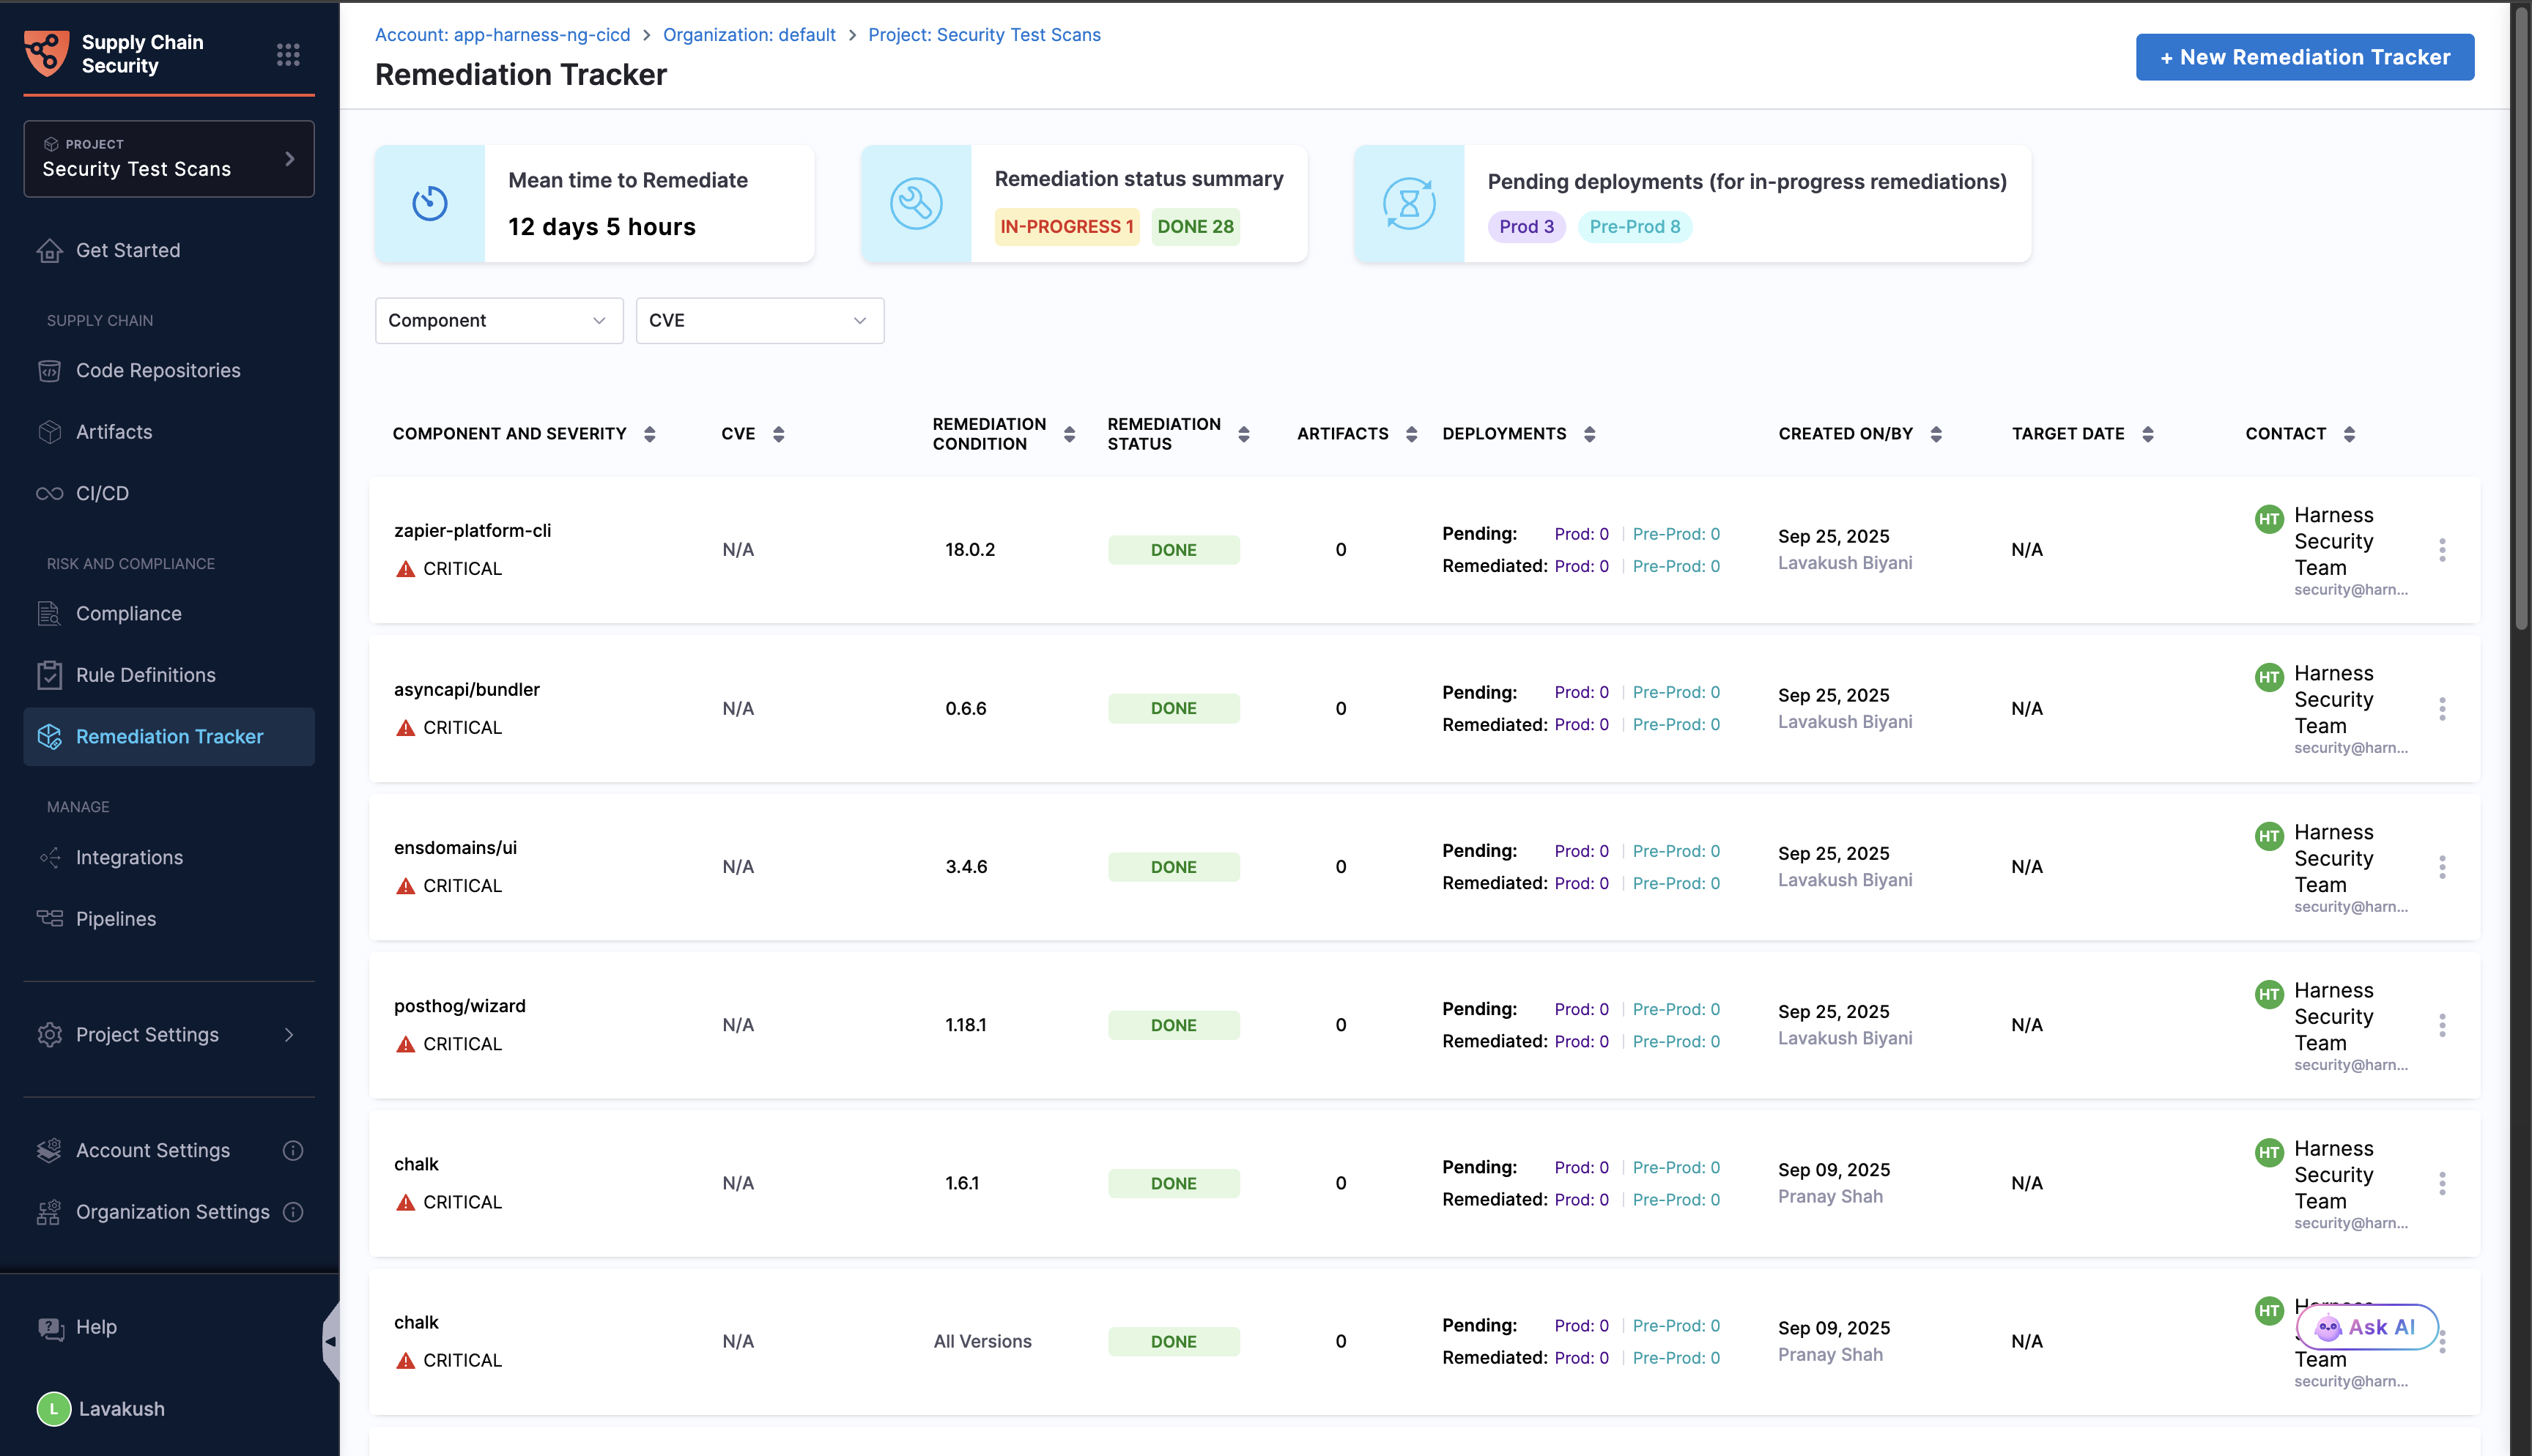Screen dimensions: 2532x1456
Task: Click New Remediation Tracker button
Action: 2304,57
